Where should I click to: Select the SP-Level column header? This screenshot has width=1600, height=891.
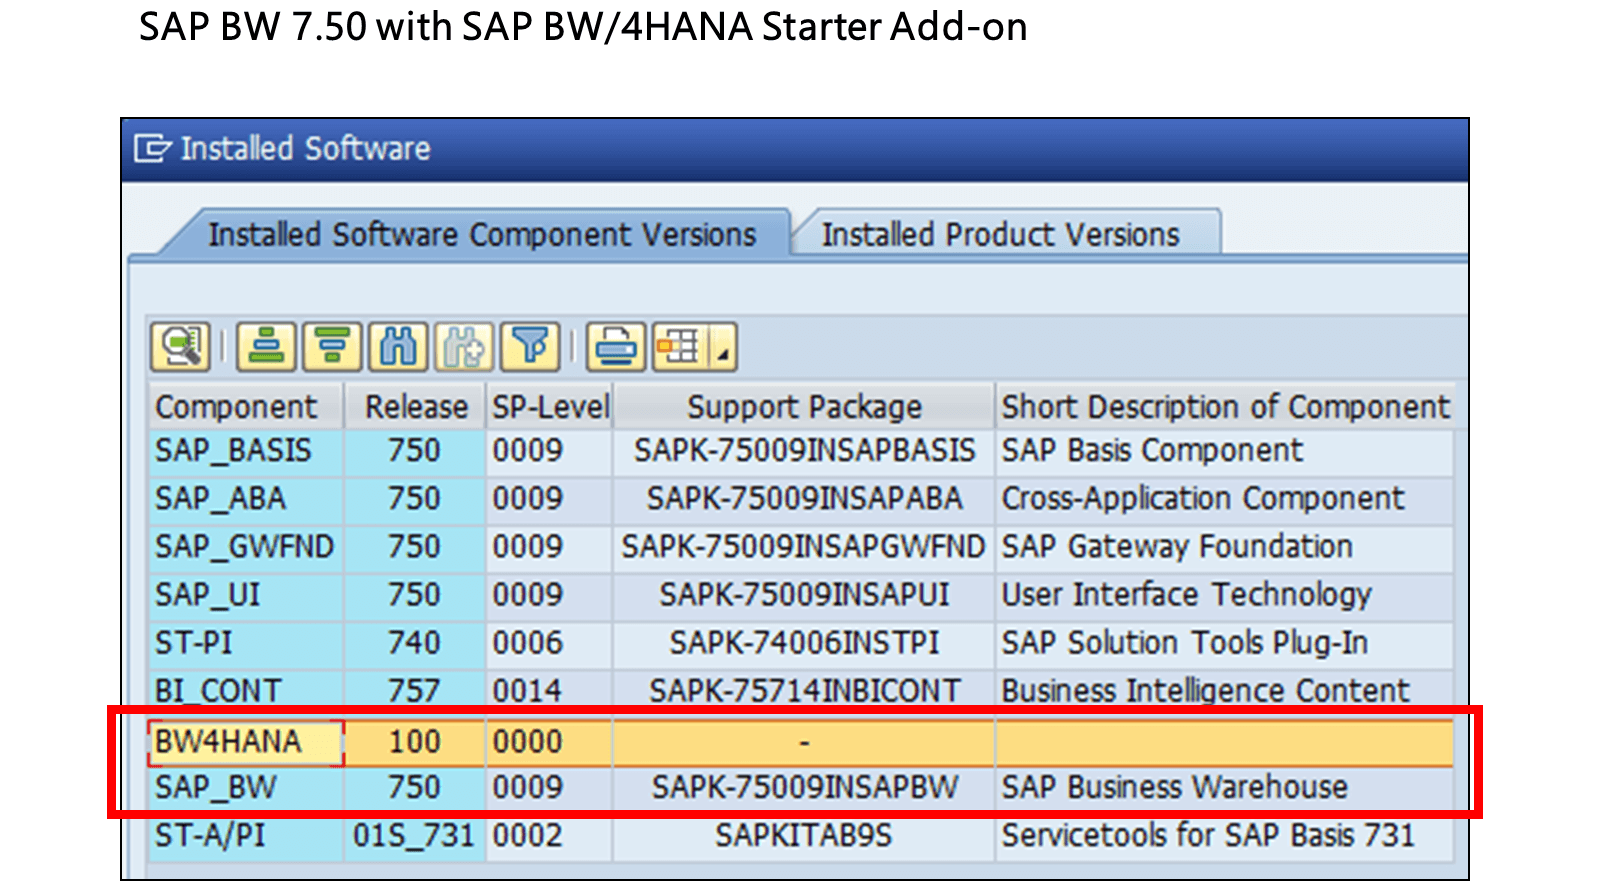pyautogui.click(x=550, y=407)
